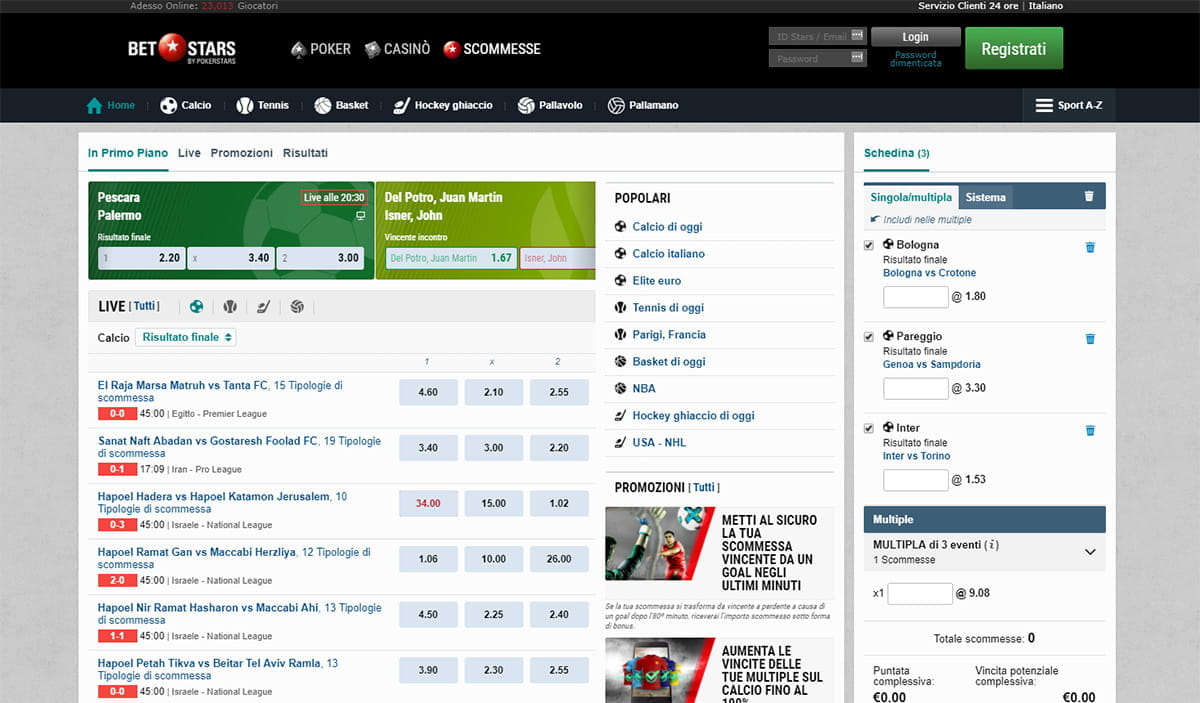Switch to the Live tab
Image resolution: width=1200 pixels, height=703 pixels.
[x=189, y=153]
